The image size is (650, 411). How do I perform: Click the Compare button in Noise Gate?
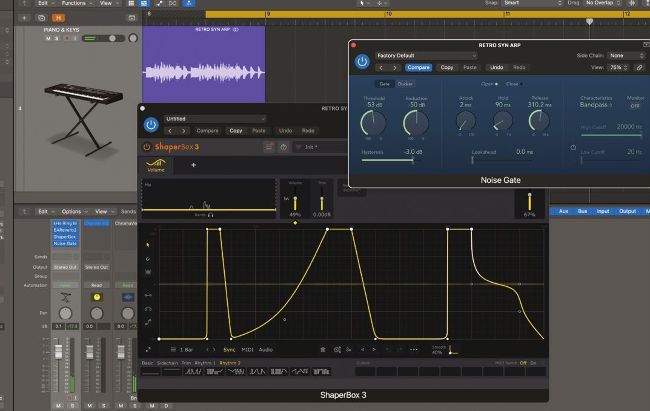(419, 68)
